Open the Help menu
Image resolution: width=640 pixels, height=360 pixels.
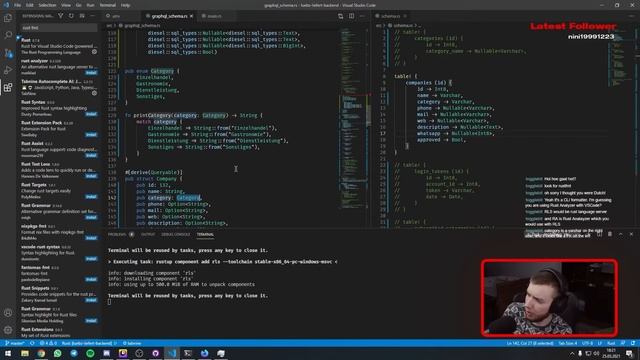coord(125,5)
